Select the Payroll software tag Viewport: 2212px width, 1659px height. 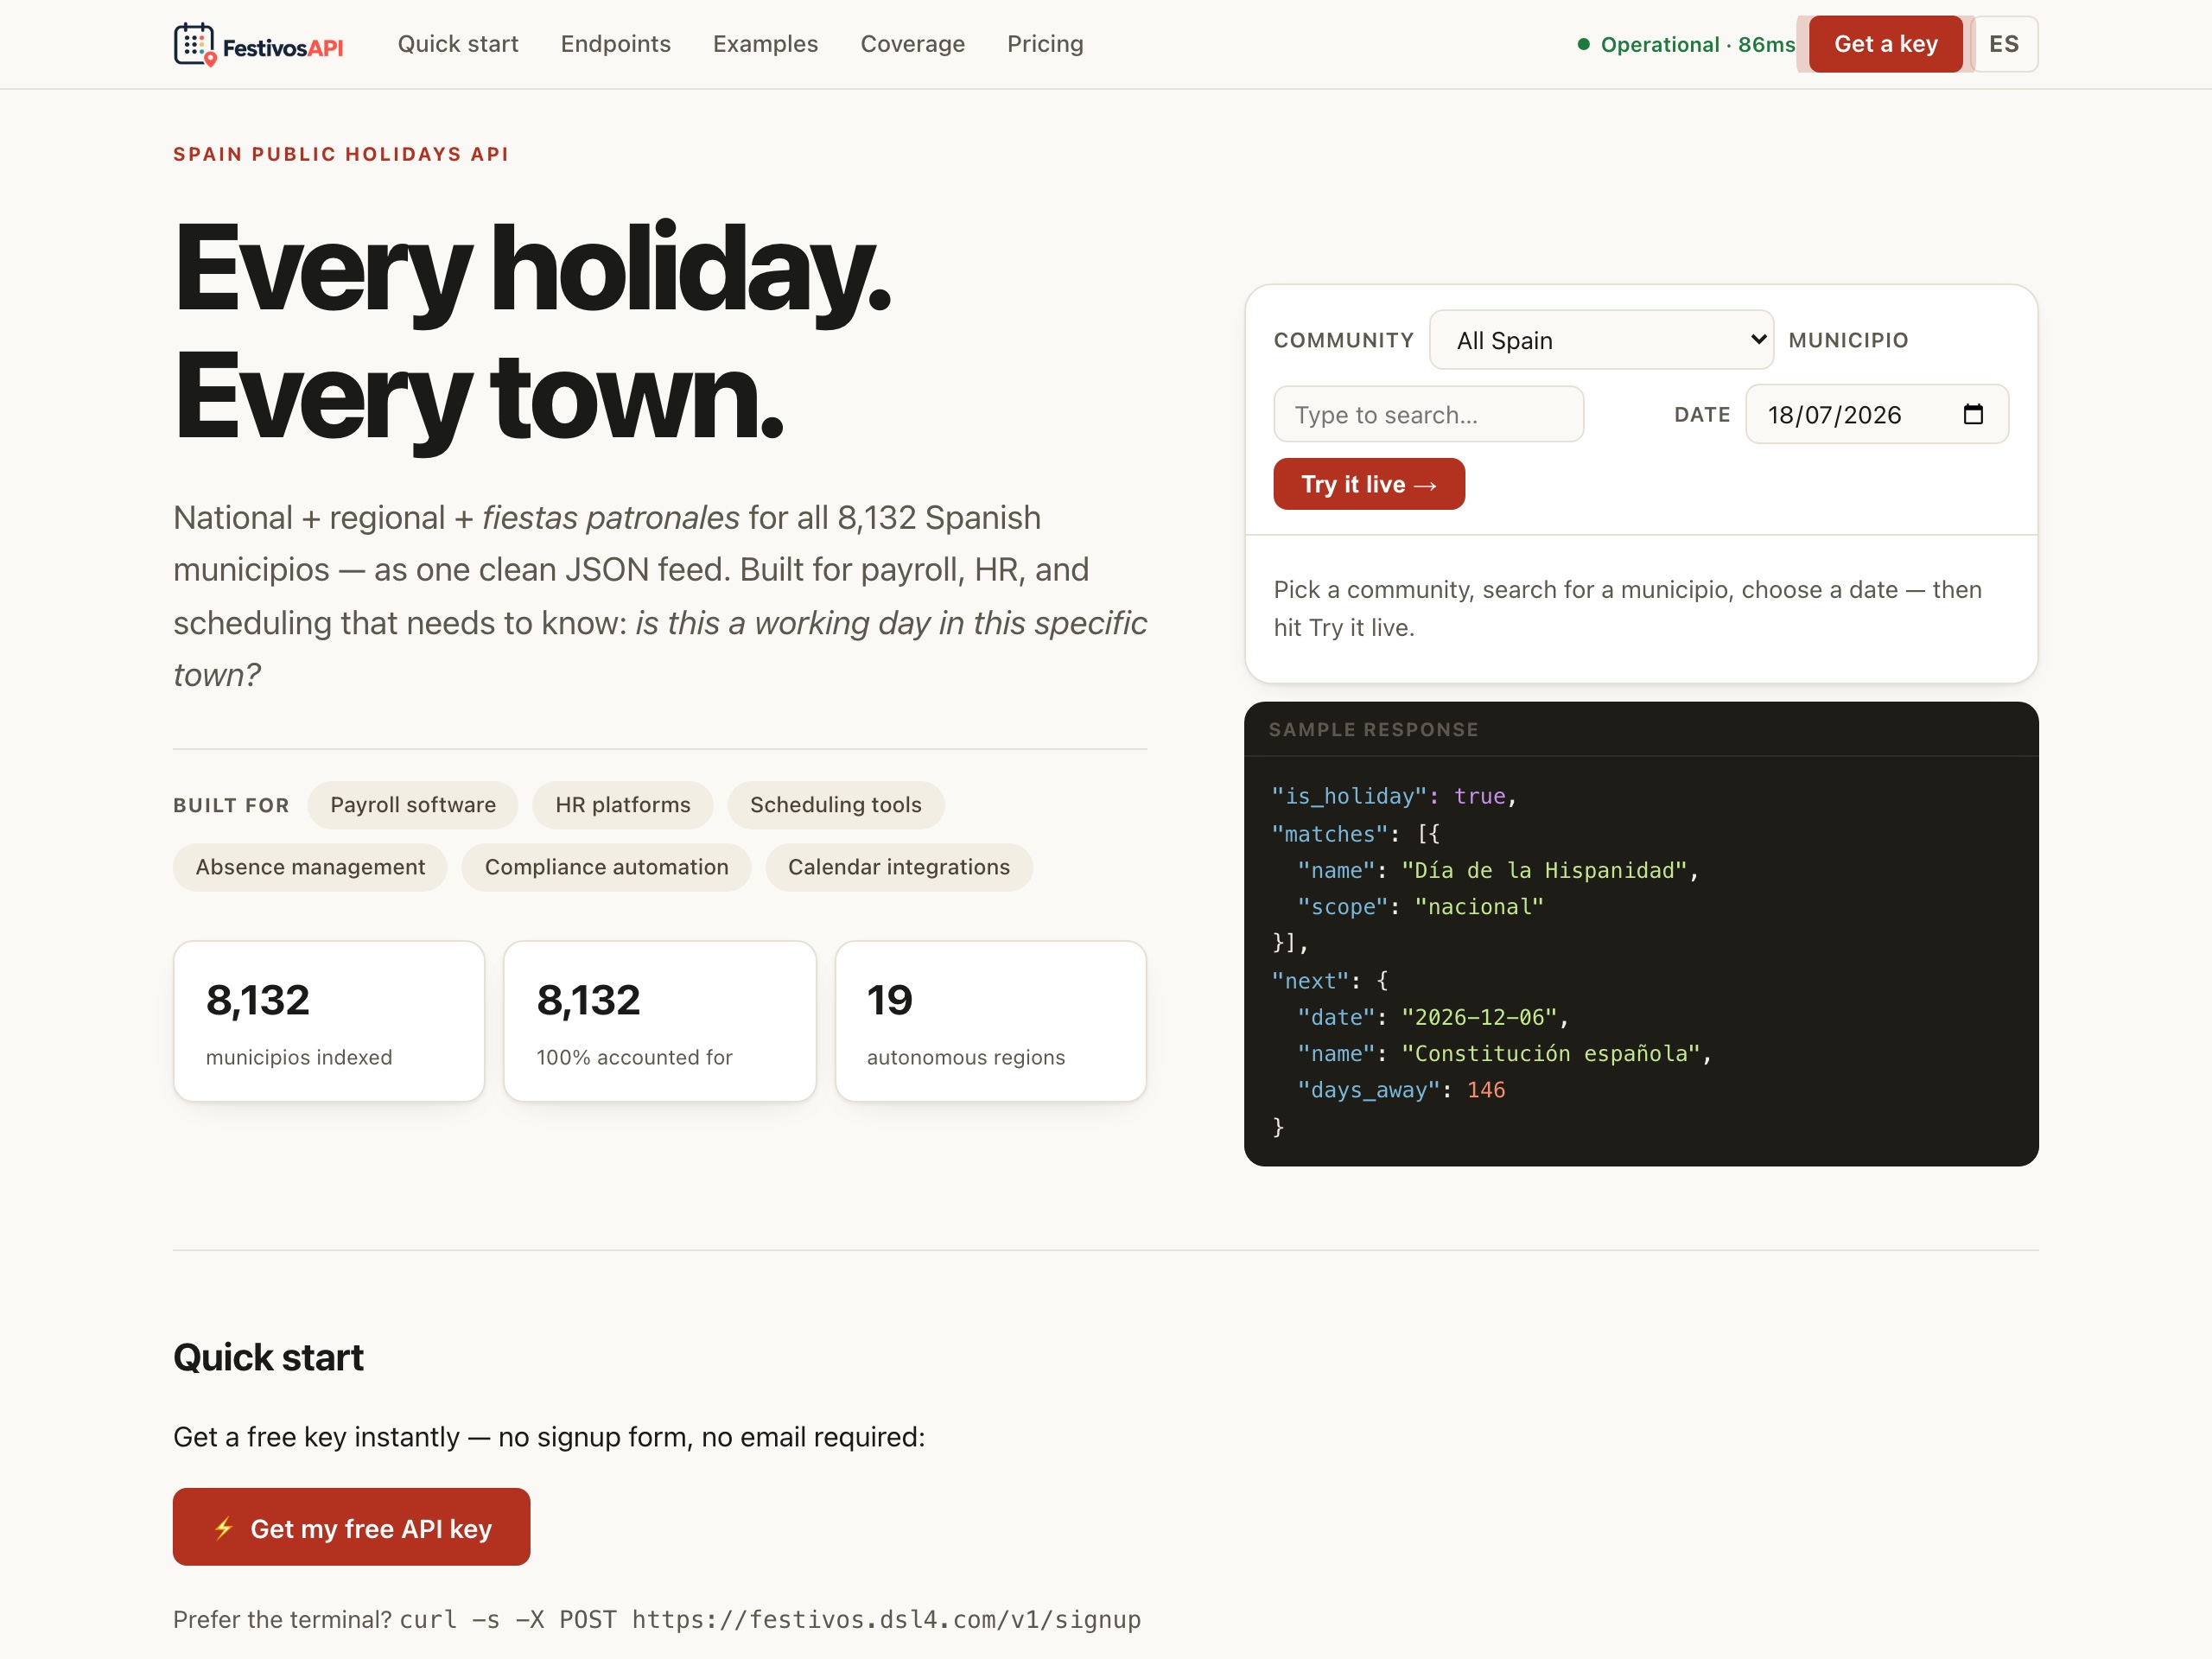[x=413, y=805]
